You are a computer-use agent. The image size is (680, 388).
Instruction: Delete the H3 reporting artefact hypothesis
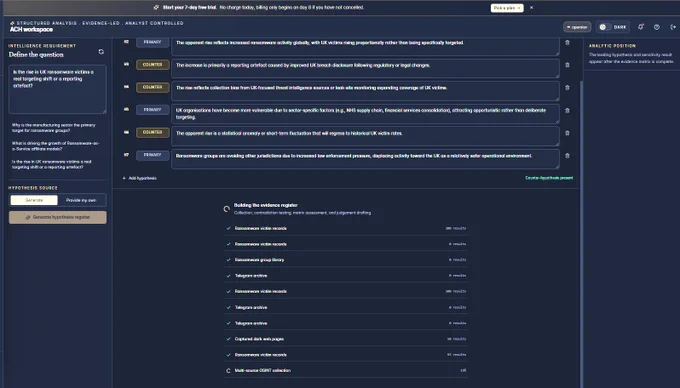click(567, 65)
